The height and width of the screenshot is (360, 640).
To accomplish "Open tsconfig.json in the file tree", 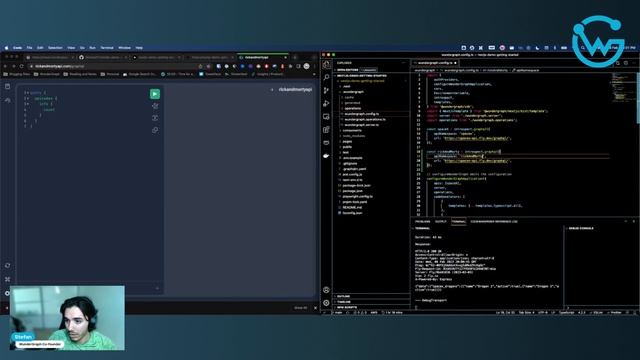I will pyautogui.click(x=351, y=213).
